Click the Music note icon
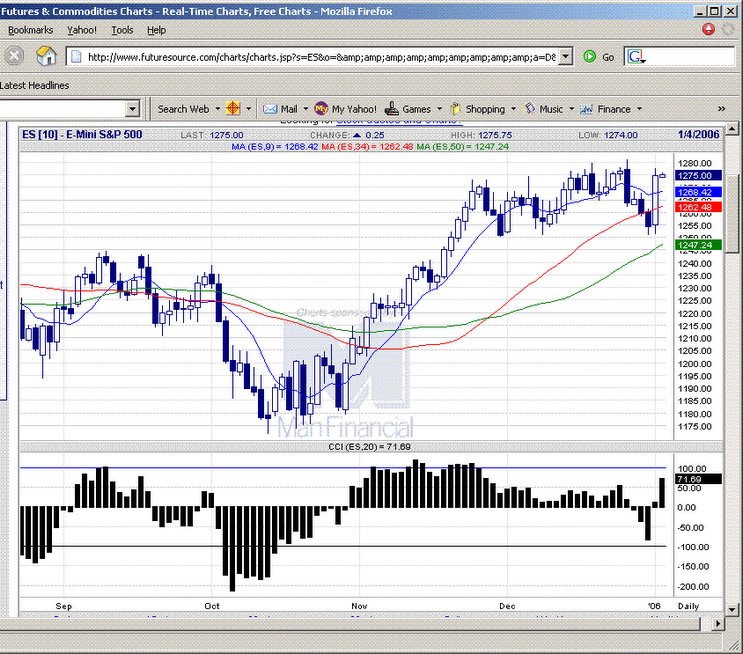 [x=530, y=109]
